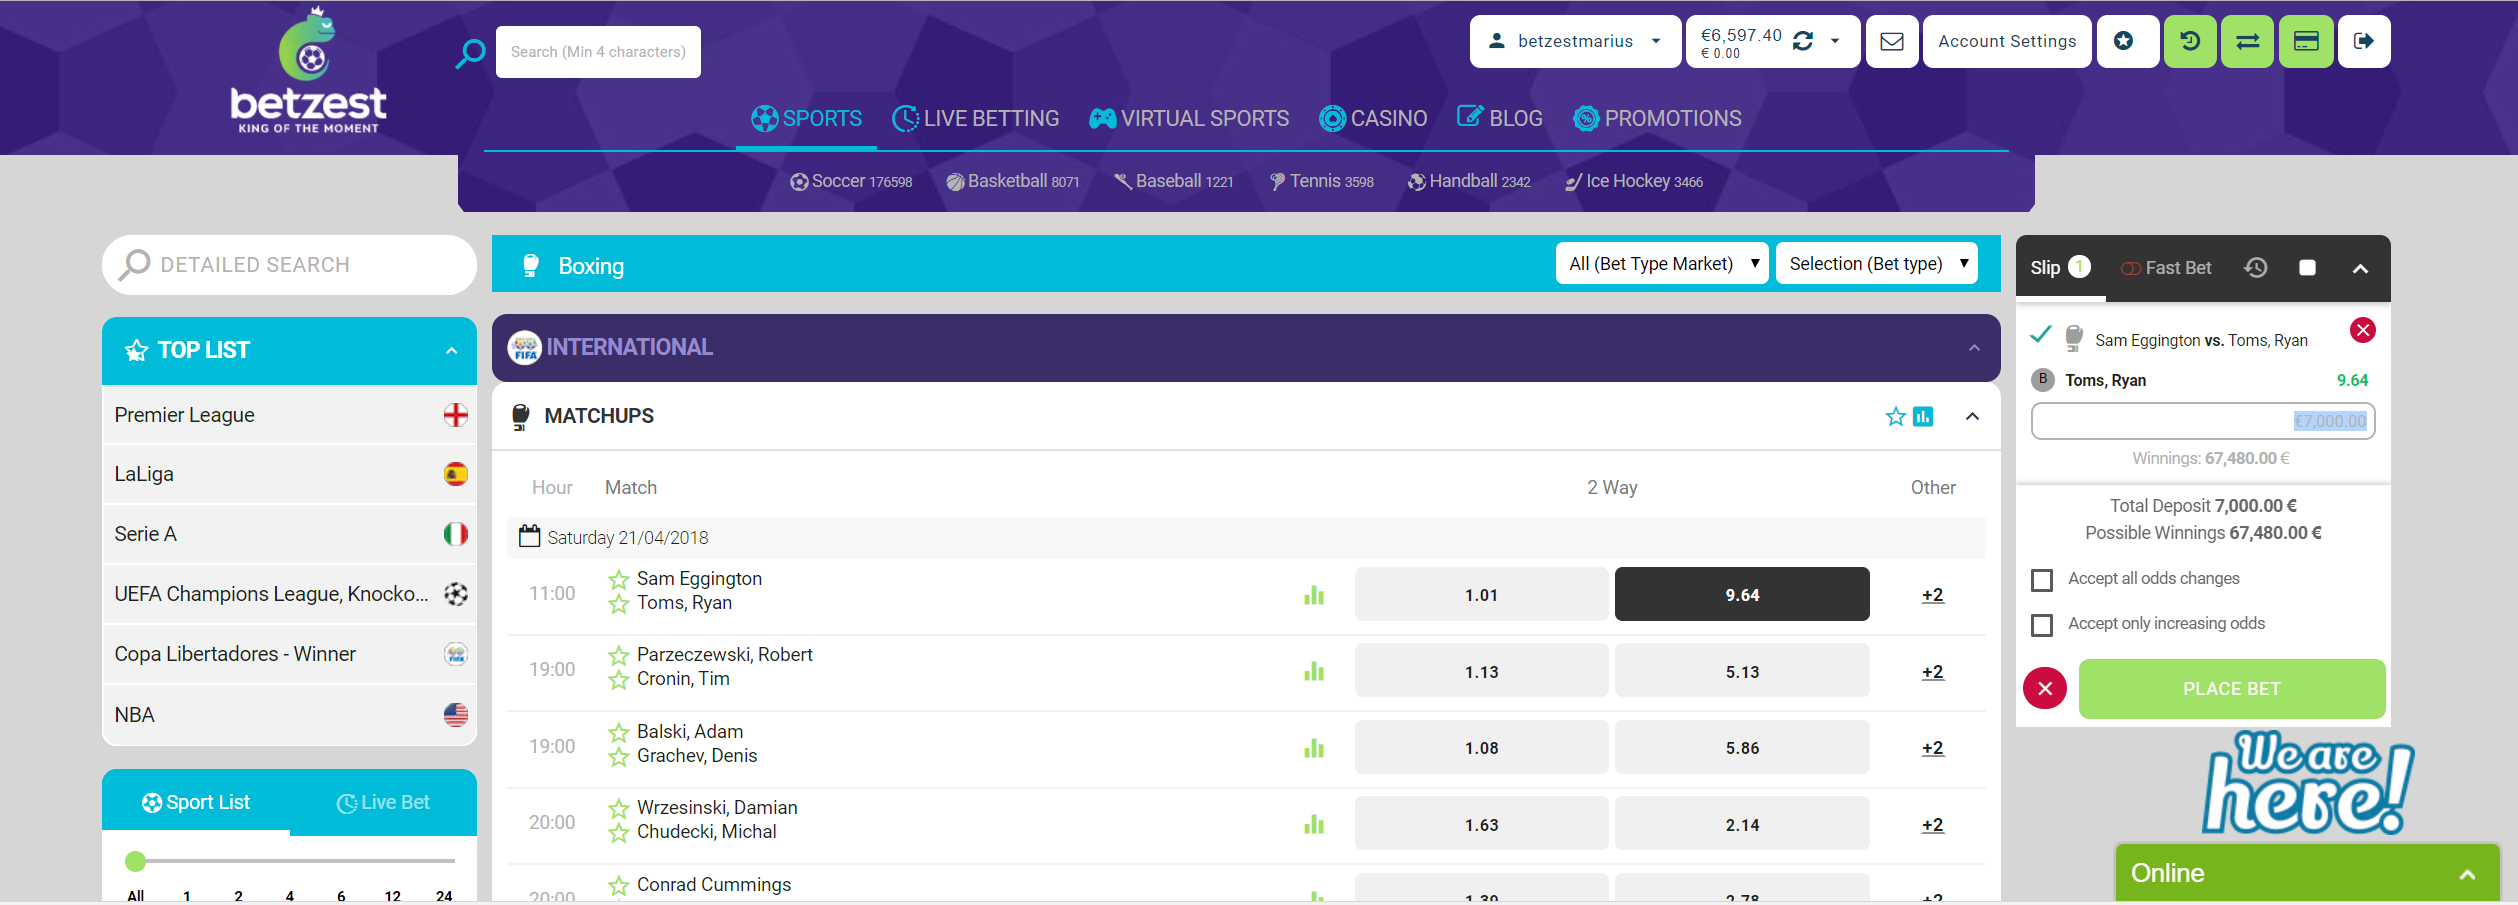
Task: Click the green bet history icon
Action: 2190,42
